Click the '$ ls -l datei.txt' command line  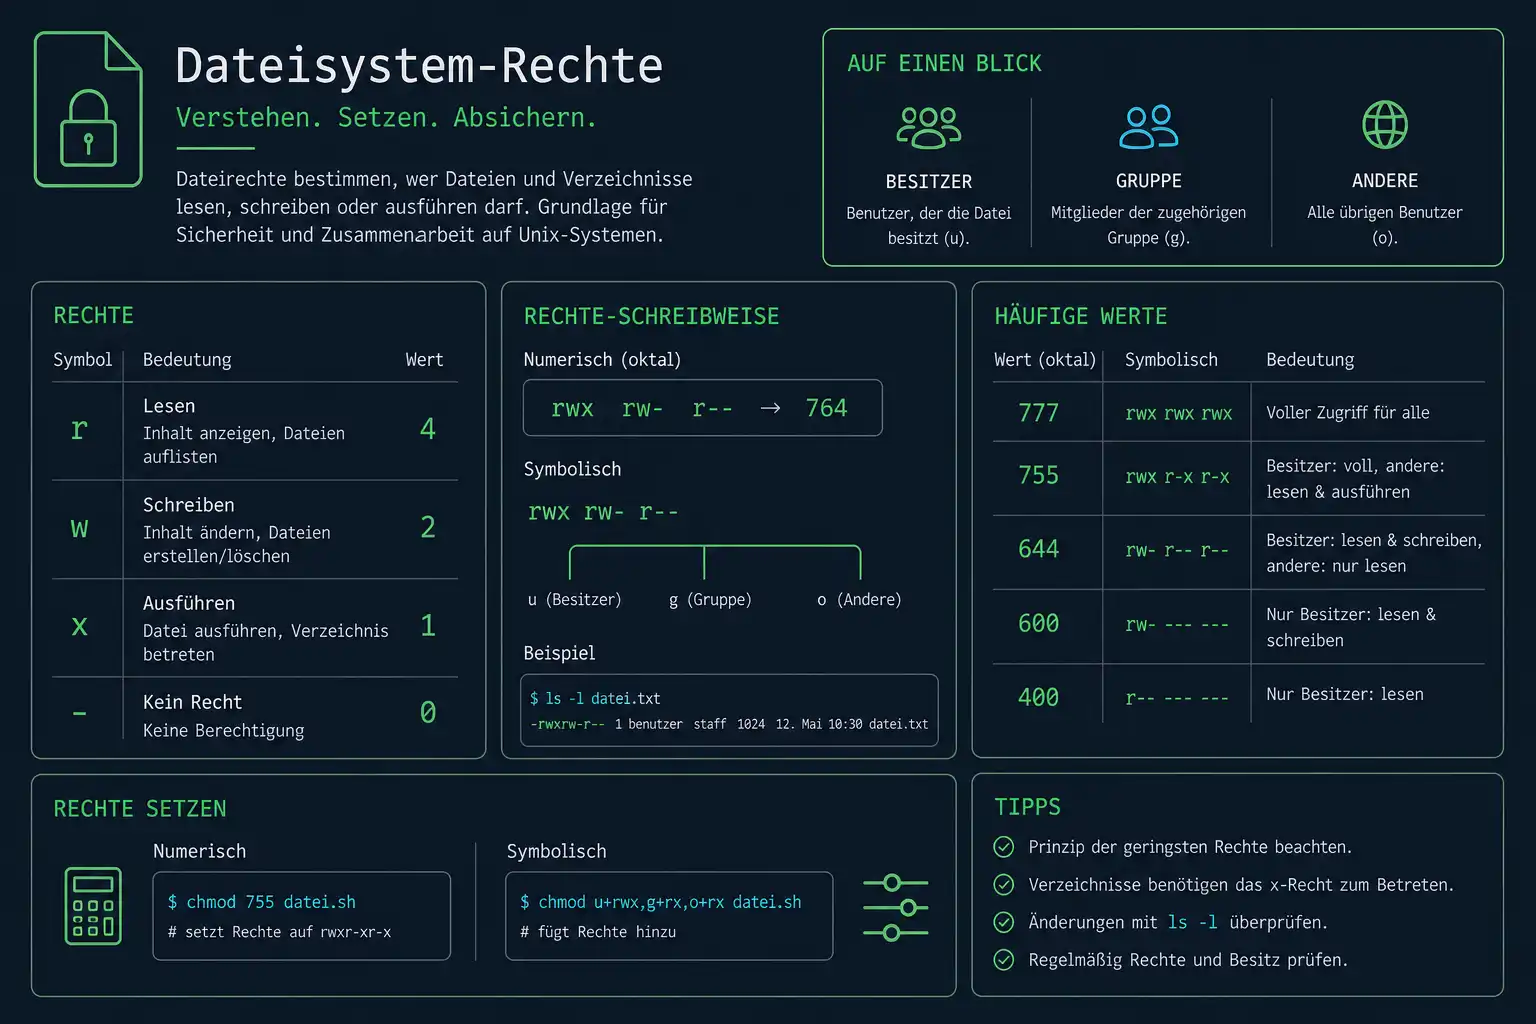595,698
